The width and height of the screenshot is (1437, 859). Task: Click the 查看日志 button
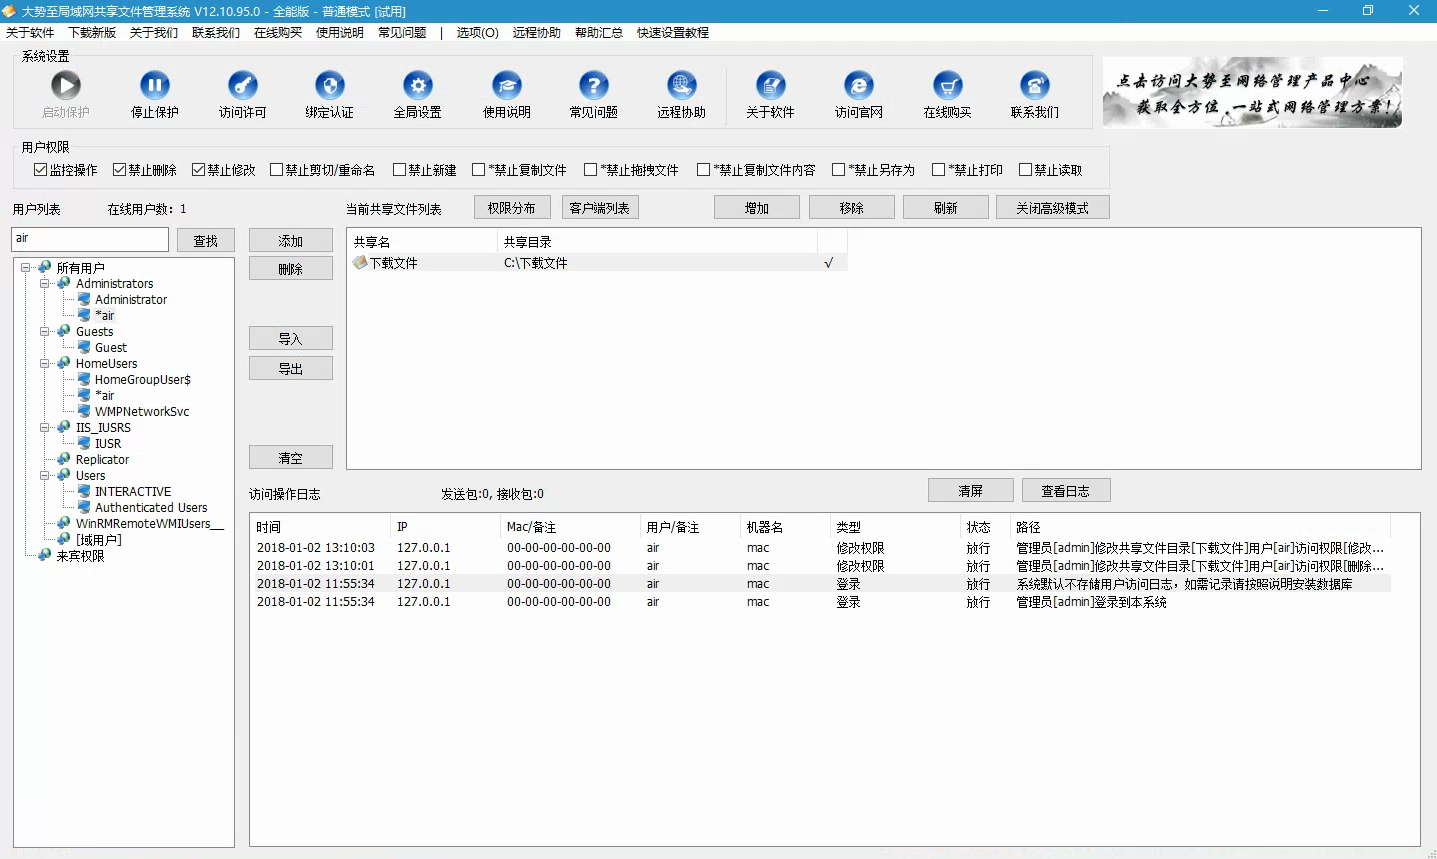[x=1064, y=491]
